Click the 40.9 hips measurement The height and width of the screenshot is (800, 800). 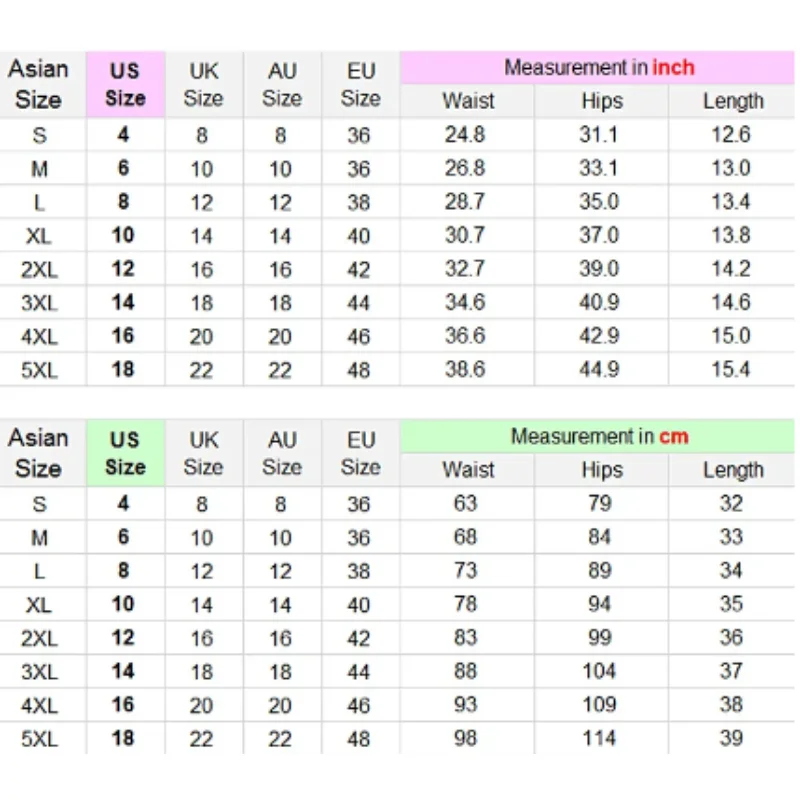[599, 302]
